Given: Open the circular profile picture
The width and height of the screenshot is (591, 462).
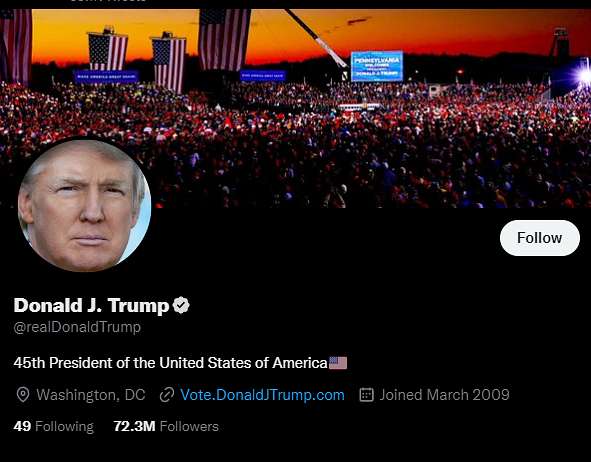Looking at the screenshot, I should click(x=84, y=205).
